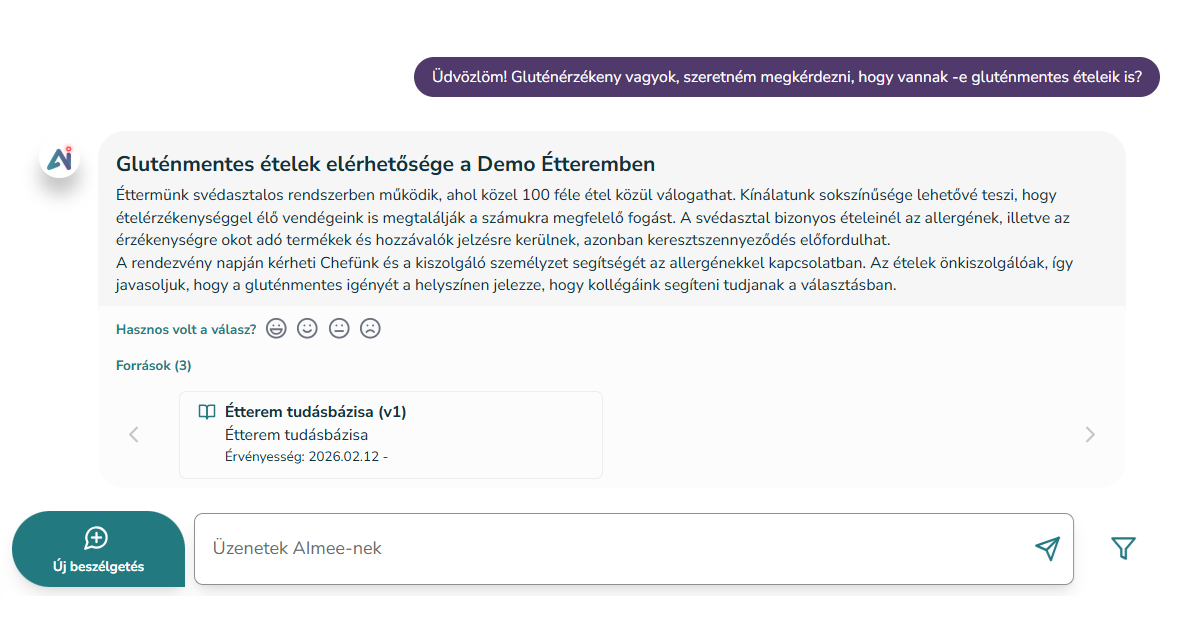This screenshot has width=1204, height=618.
Task: Start a new chat via Új beszélgetés label
Action: 98,566
